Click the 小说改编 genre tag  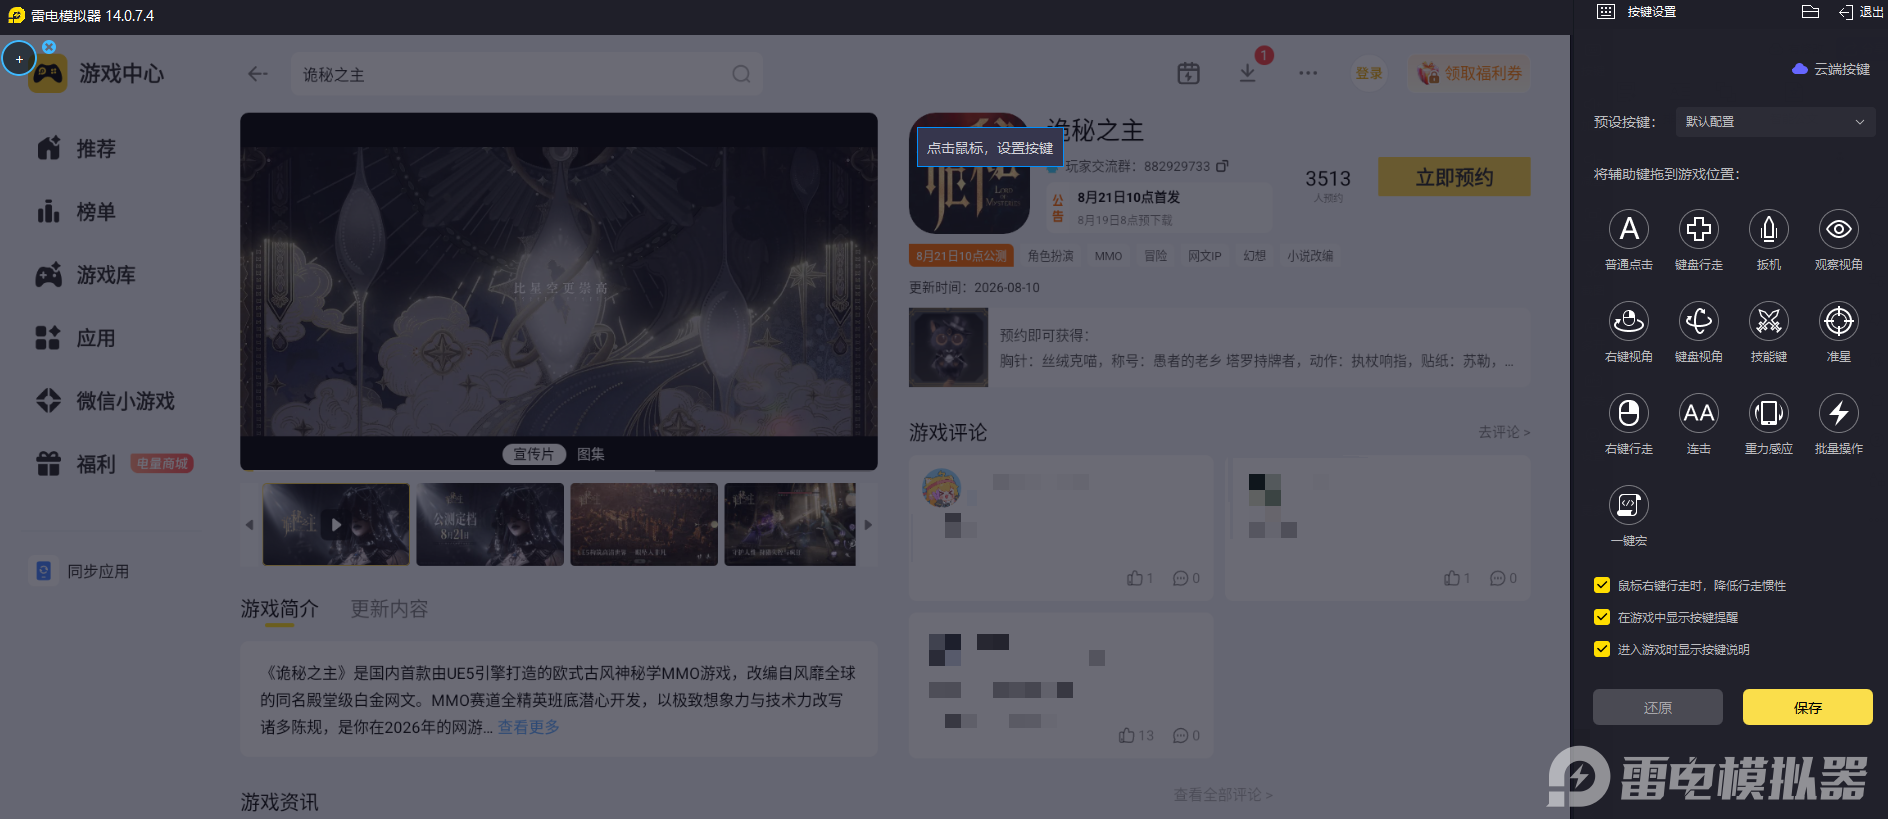(1310, 256)
